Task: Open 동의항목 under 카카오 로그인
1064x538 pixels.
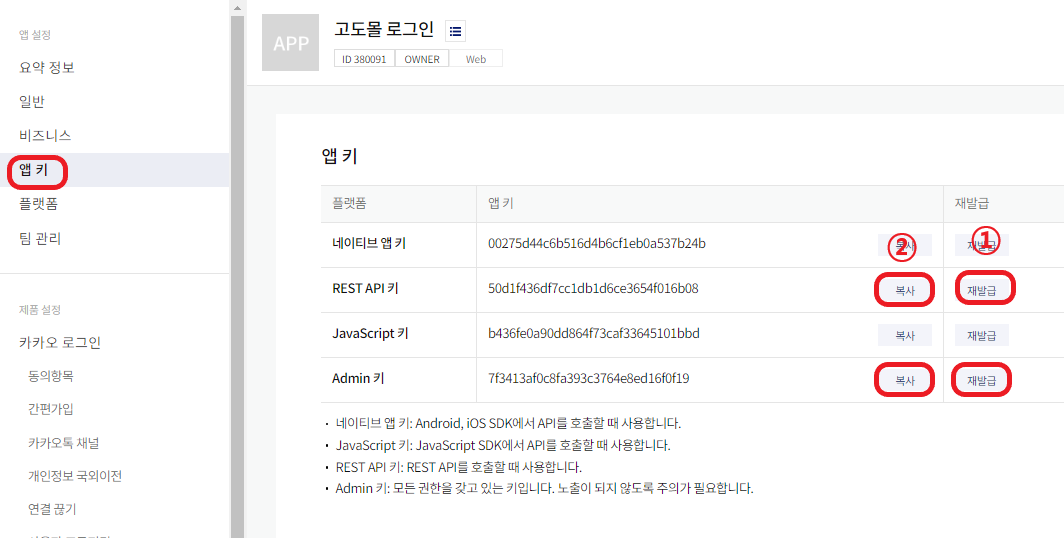Action: 51,376
